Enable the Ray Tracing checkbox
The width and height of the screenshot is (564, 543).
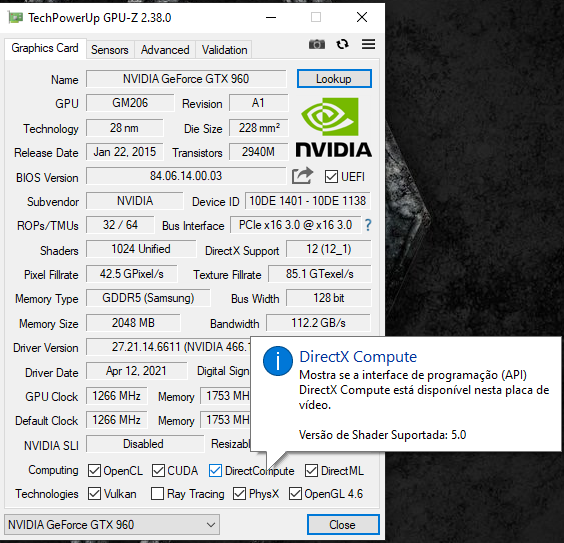tap(158, 493)
